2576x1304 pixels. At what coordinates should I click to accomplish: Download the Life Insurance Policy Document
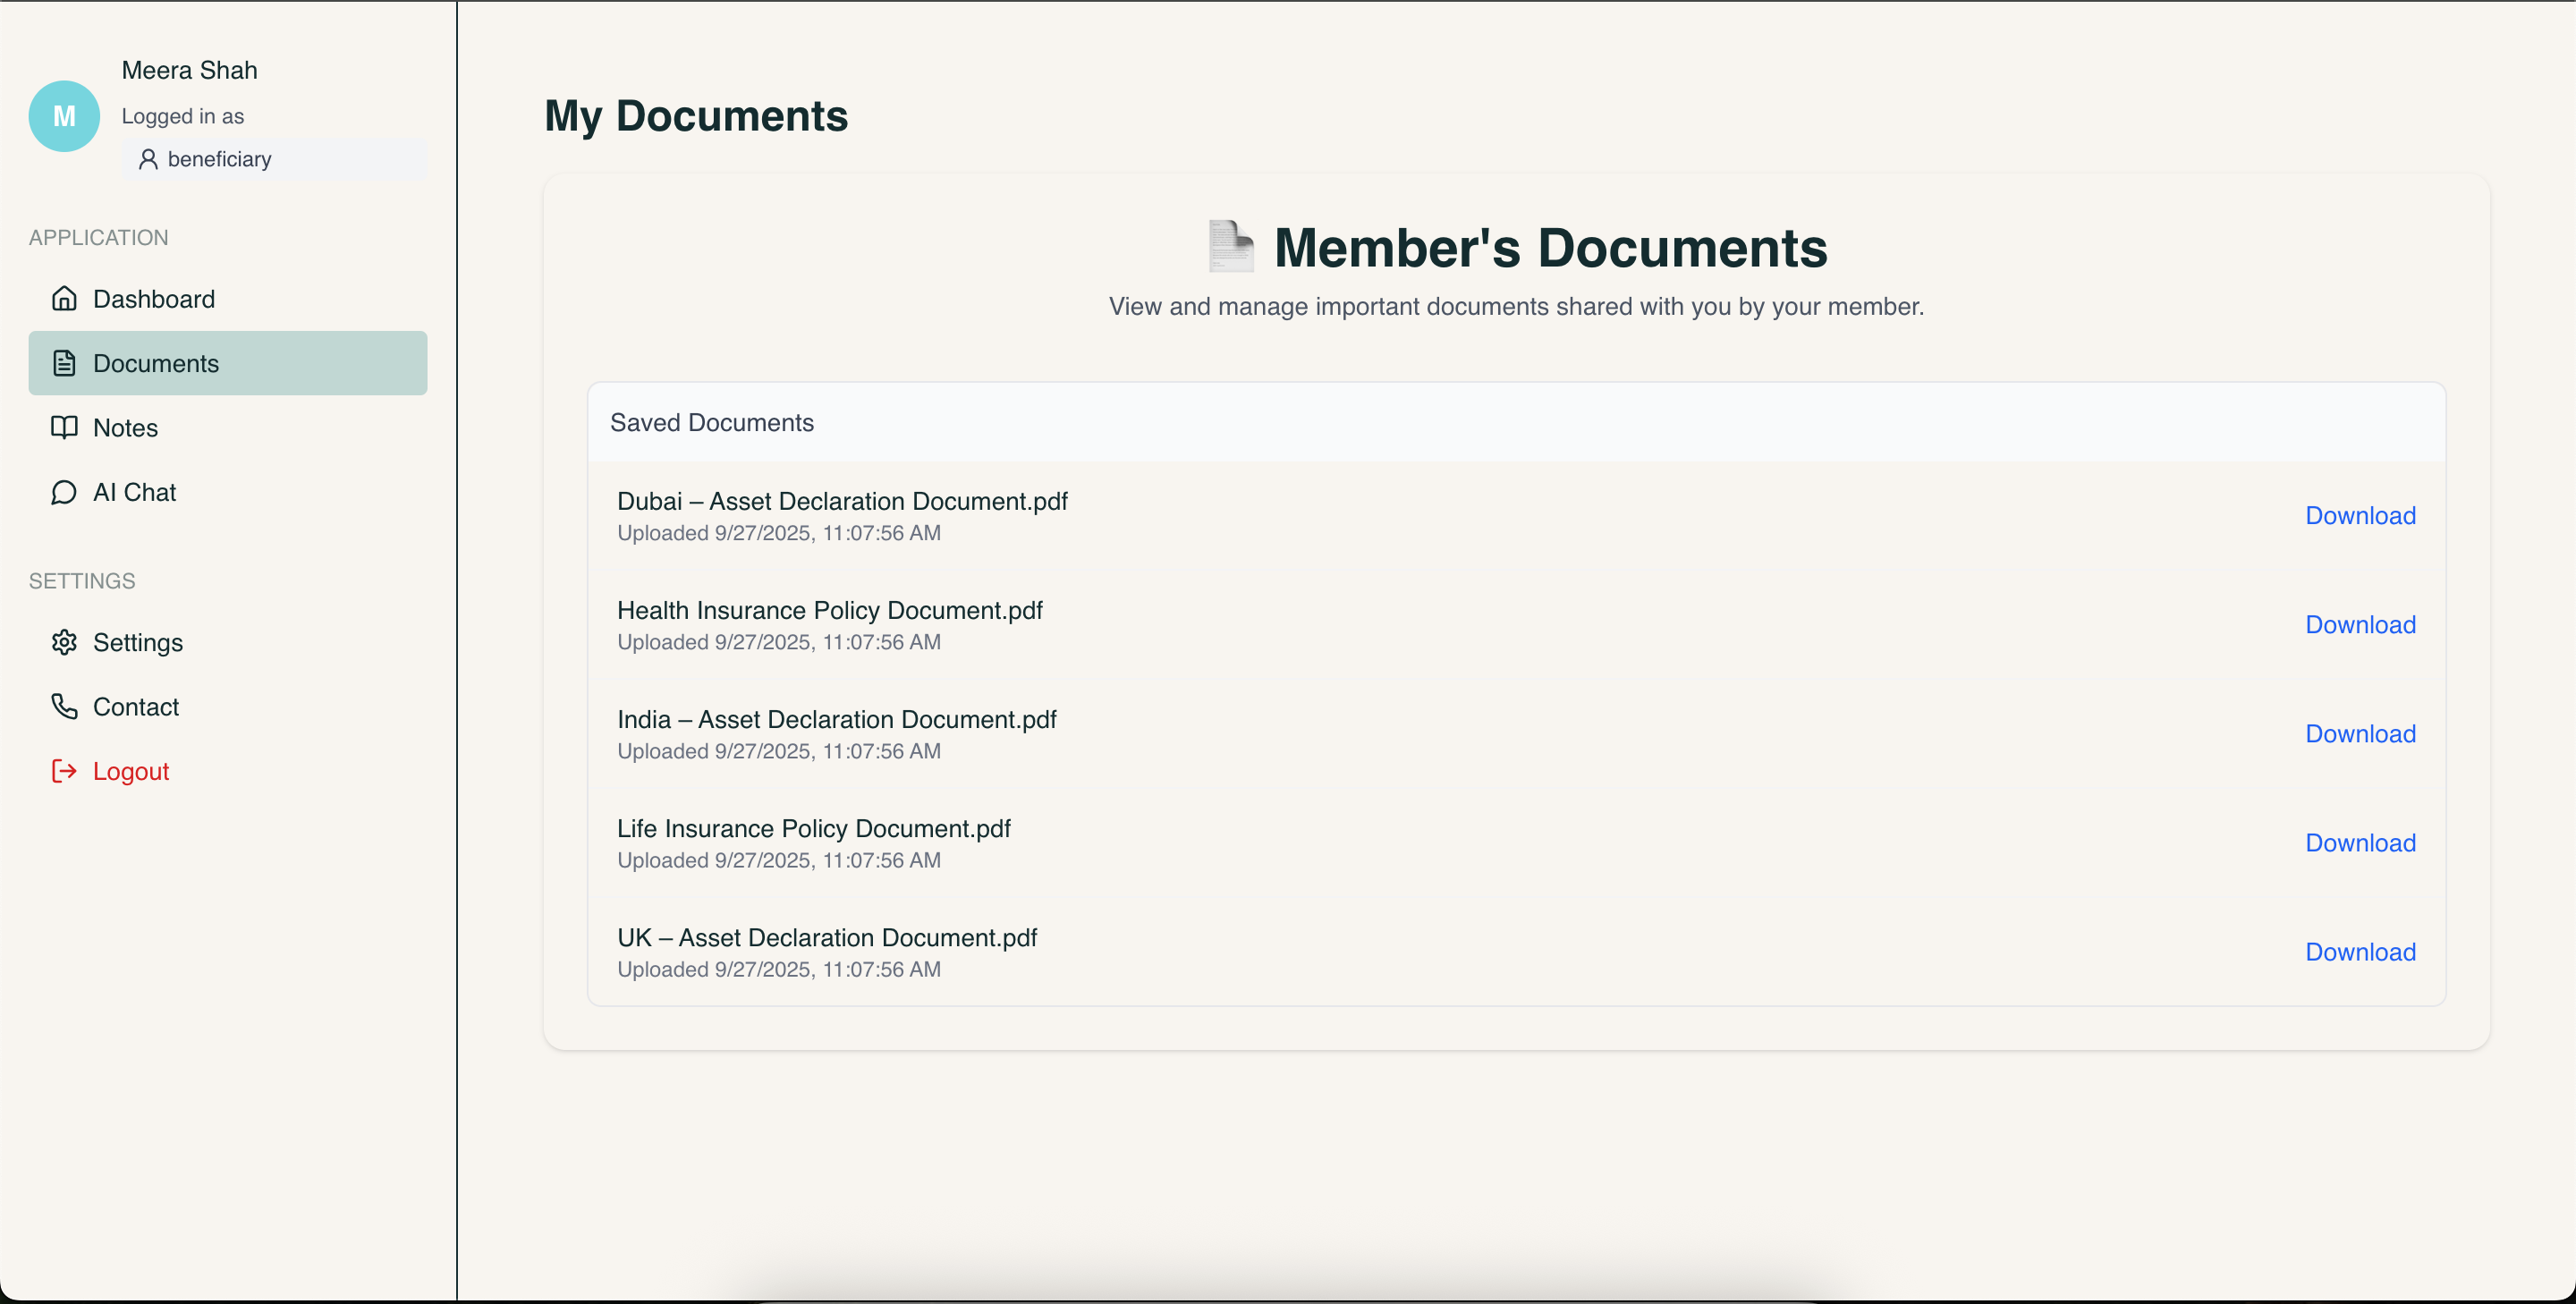tap(2360, 842)
